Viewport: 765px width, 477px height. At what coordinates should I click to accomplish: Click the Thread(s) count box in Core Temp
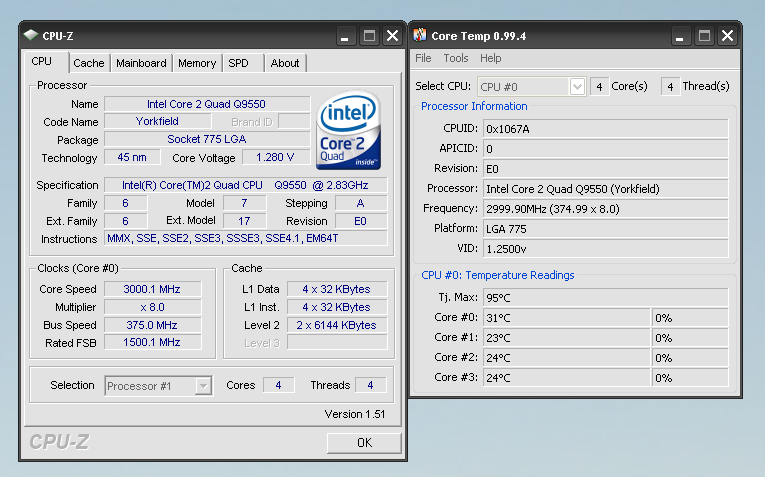[x=670, y=87]
